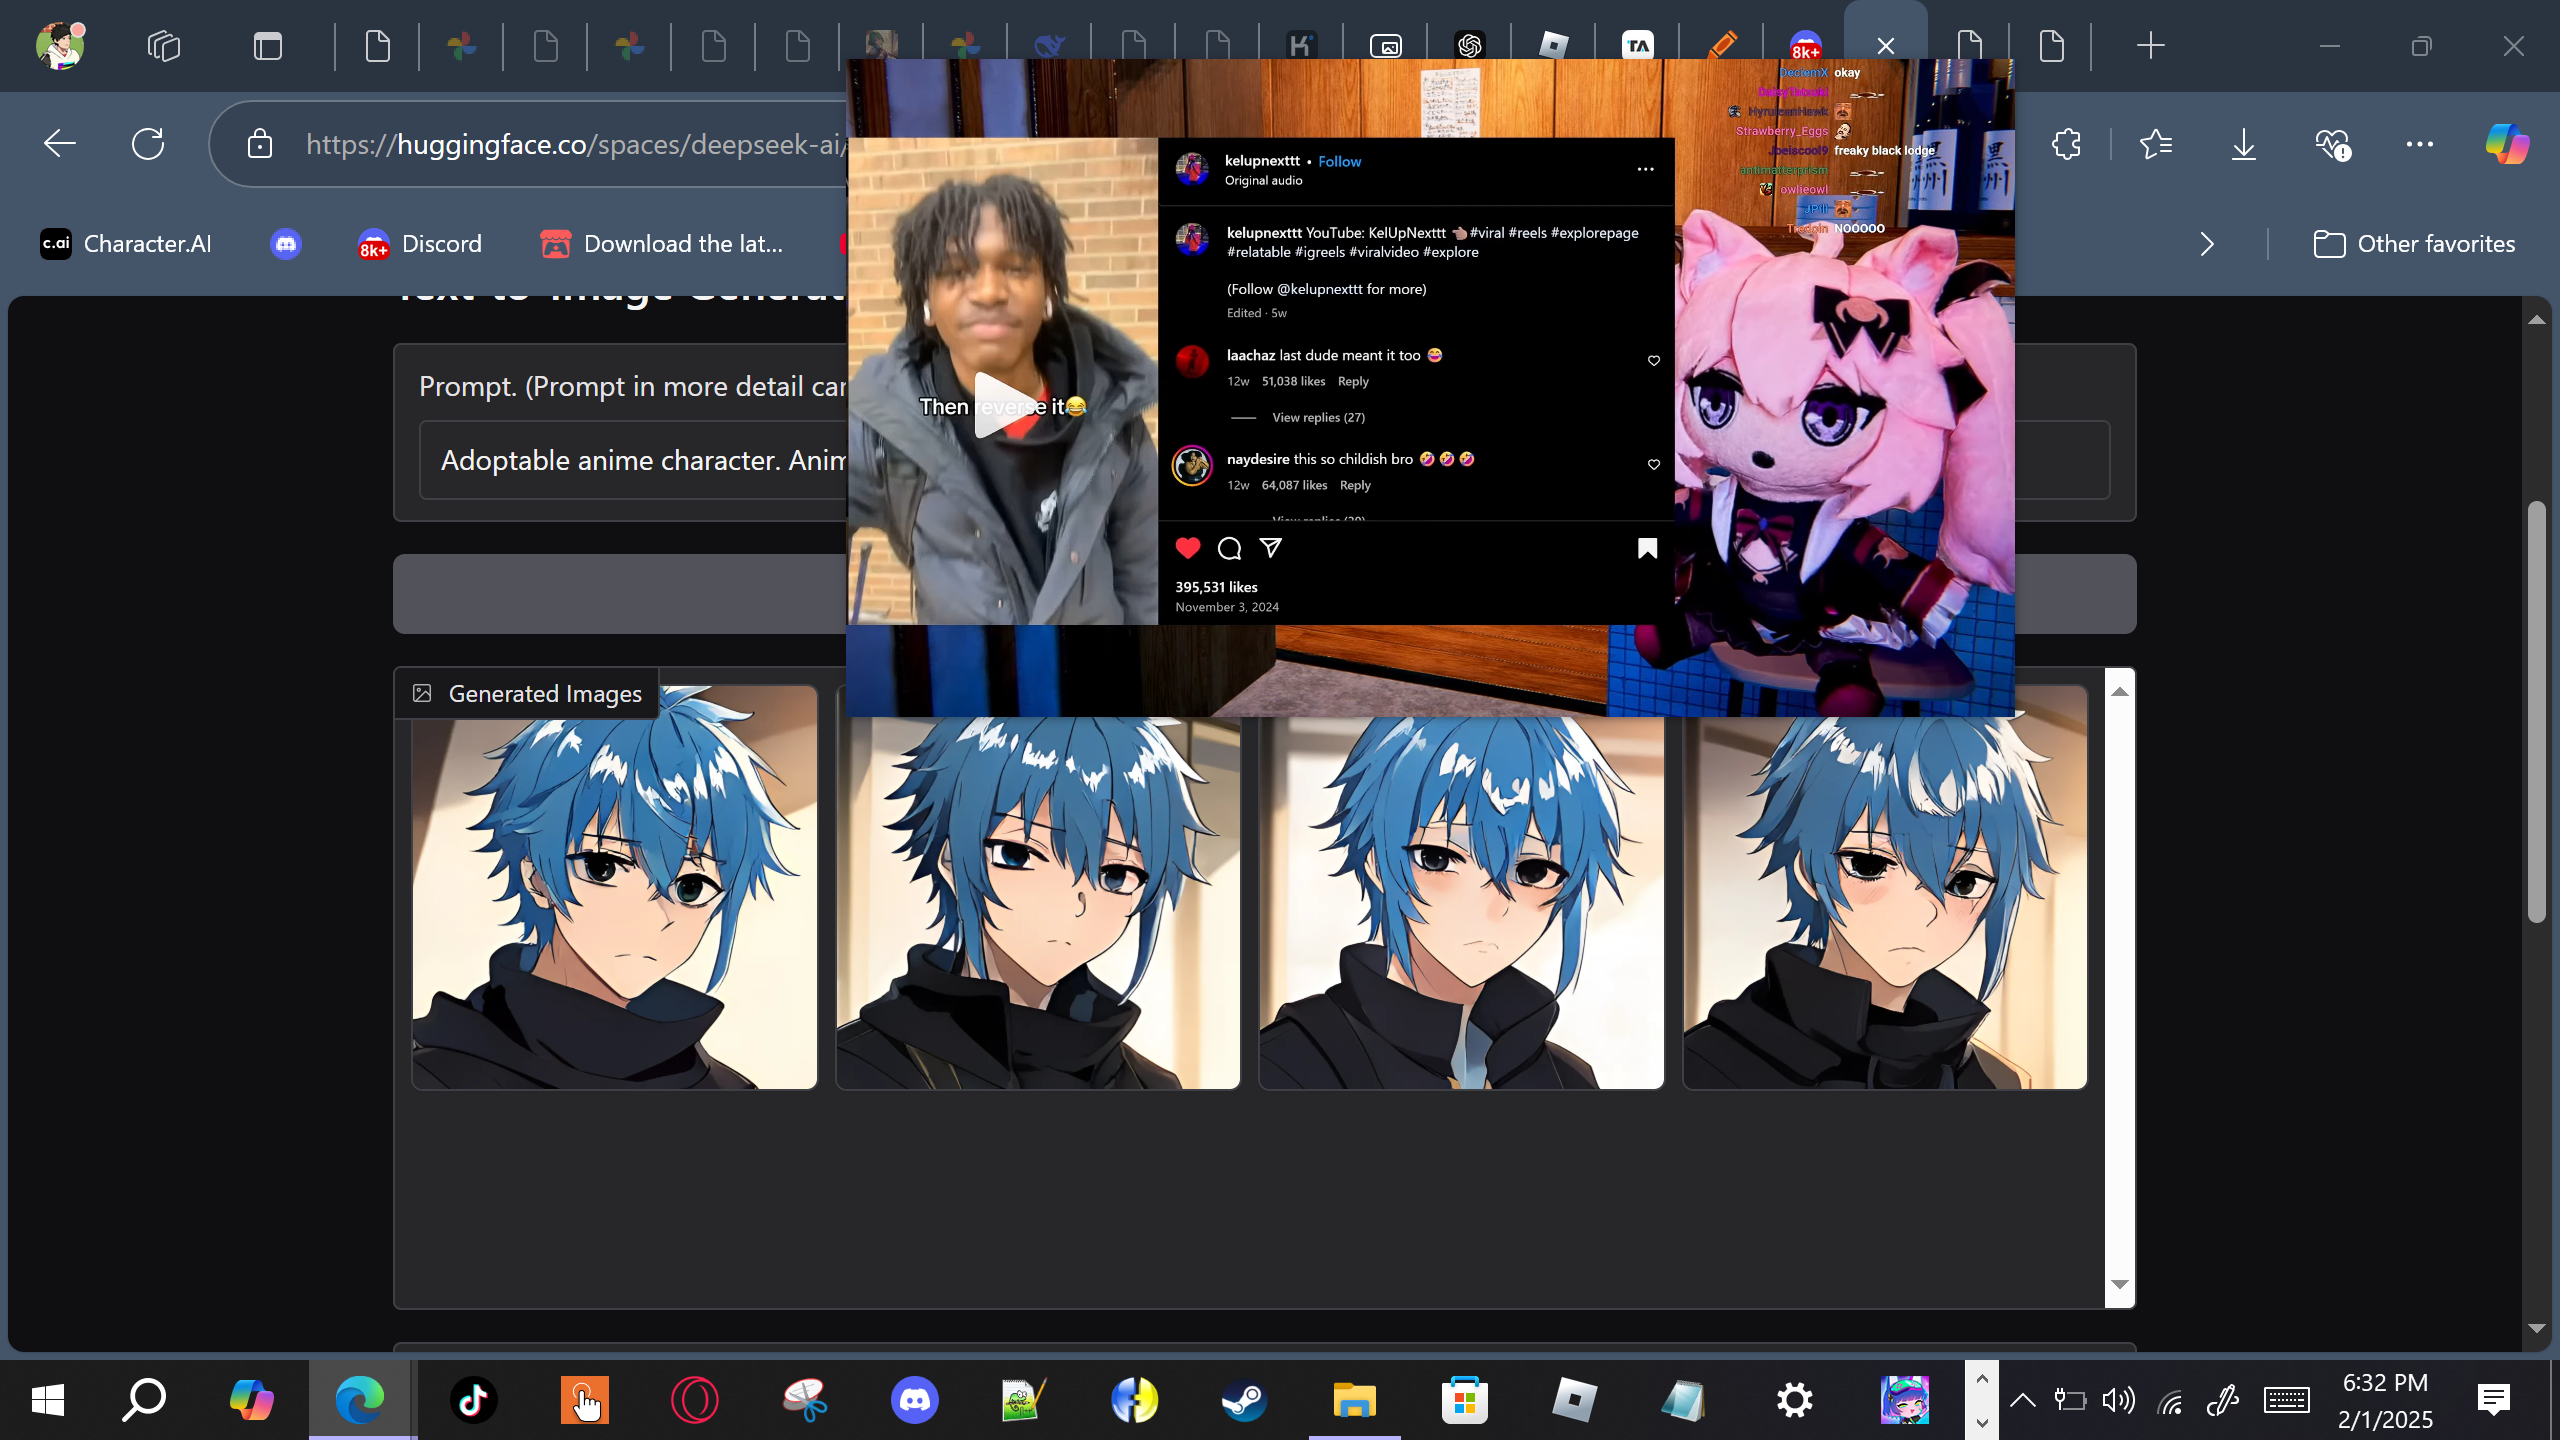2560x1440 pixels.
Task: Click the share paper-plane icon on the post
Action: coord(1270,548)
